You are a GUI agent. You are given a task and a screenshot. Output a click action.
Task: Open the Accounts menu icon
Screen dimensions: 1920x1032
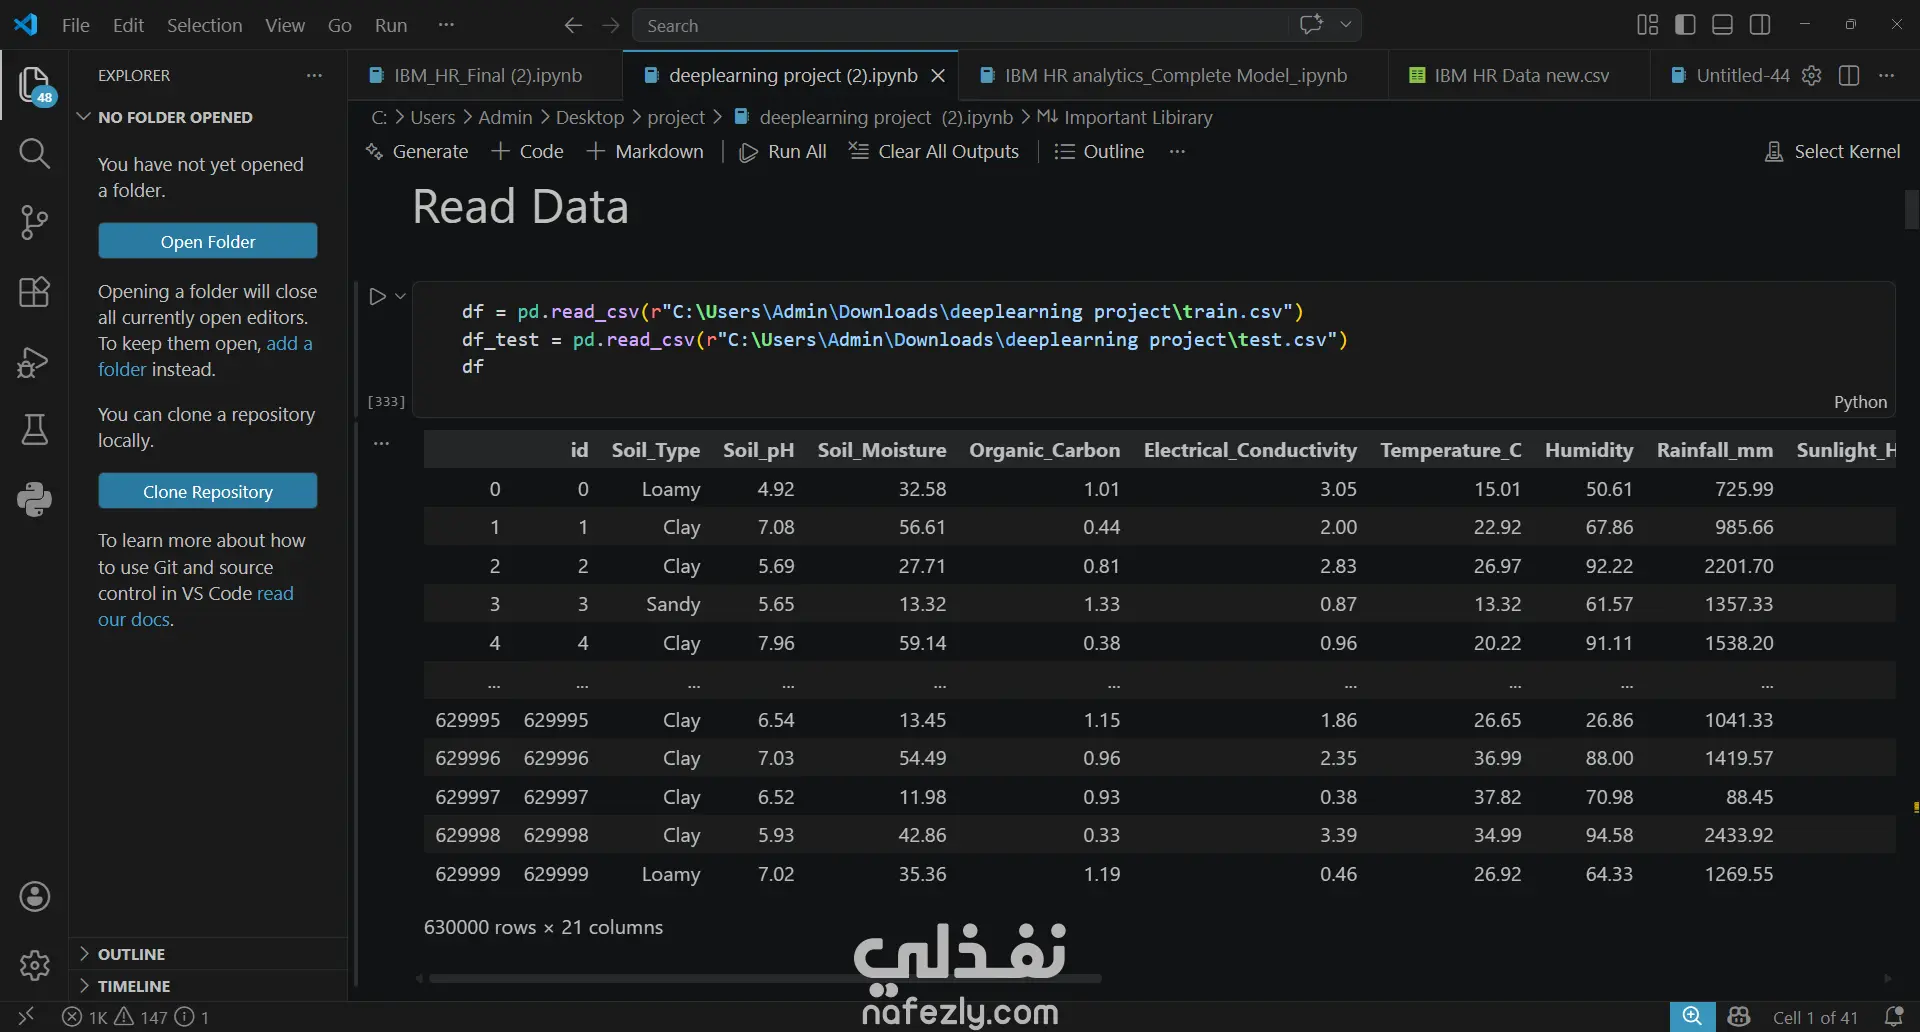pos(35,897)
